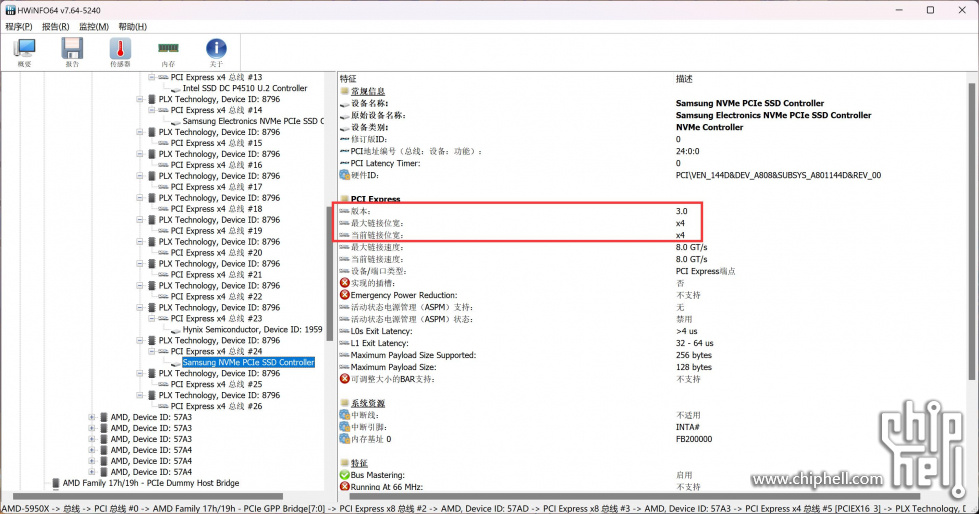Viewport: 979px width, 514px height.
Task: Click the folder icon of 常规信息 section
Action: point(345,91)
